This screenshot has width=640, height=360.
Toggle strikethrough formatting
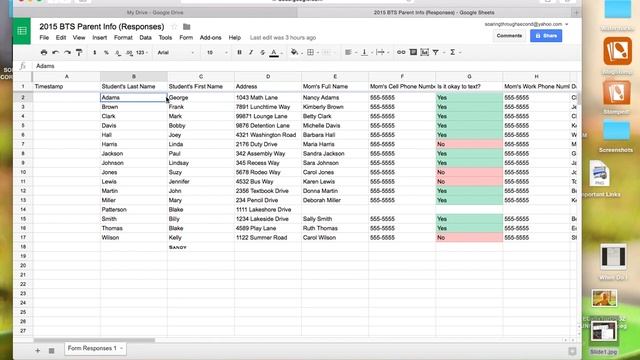point(262,52)
